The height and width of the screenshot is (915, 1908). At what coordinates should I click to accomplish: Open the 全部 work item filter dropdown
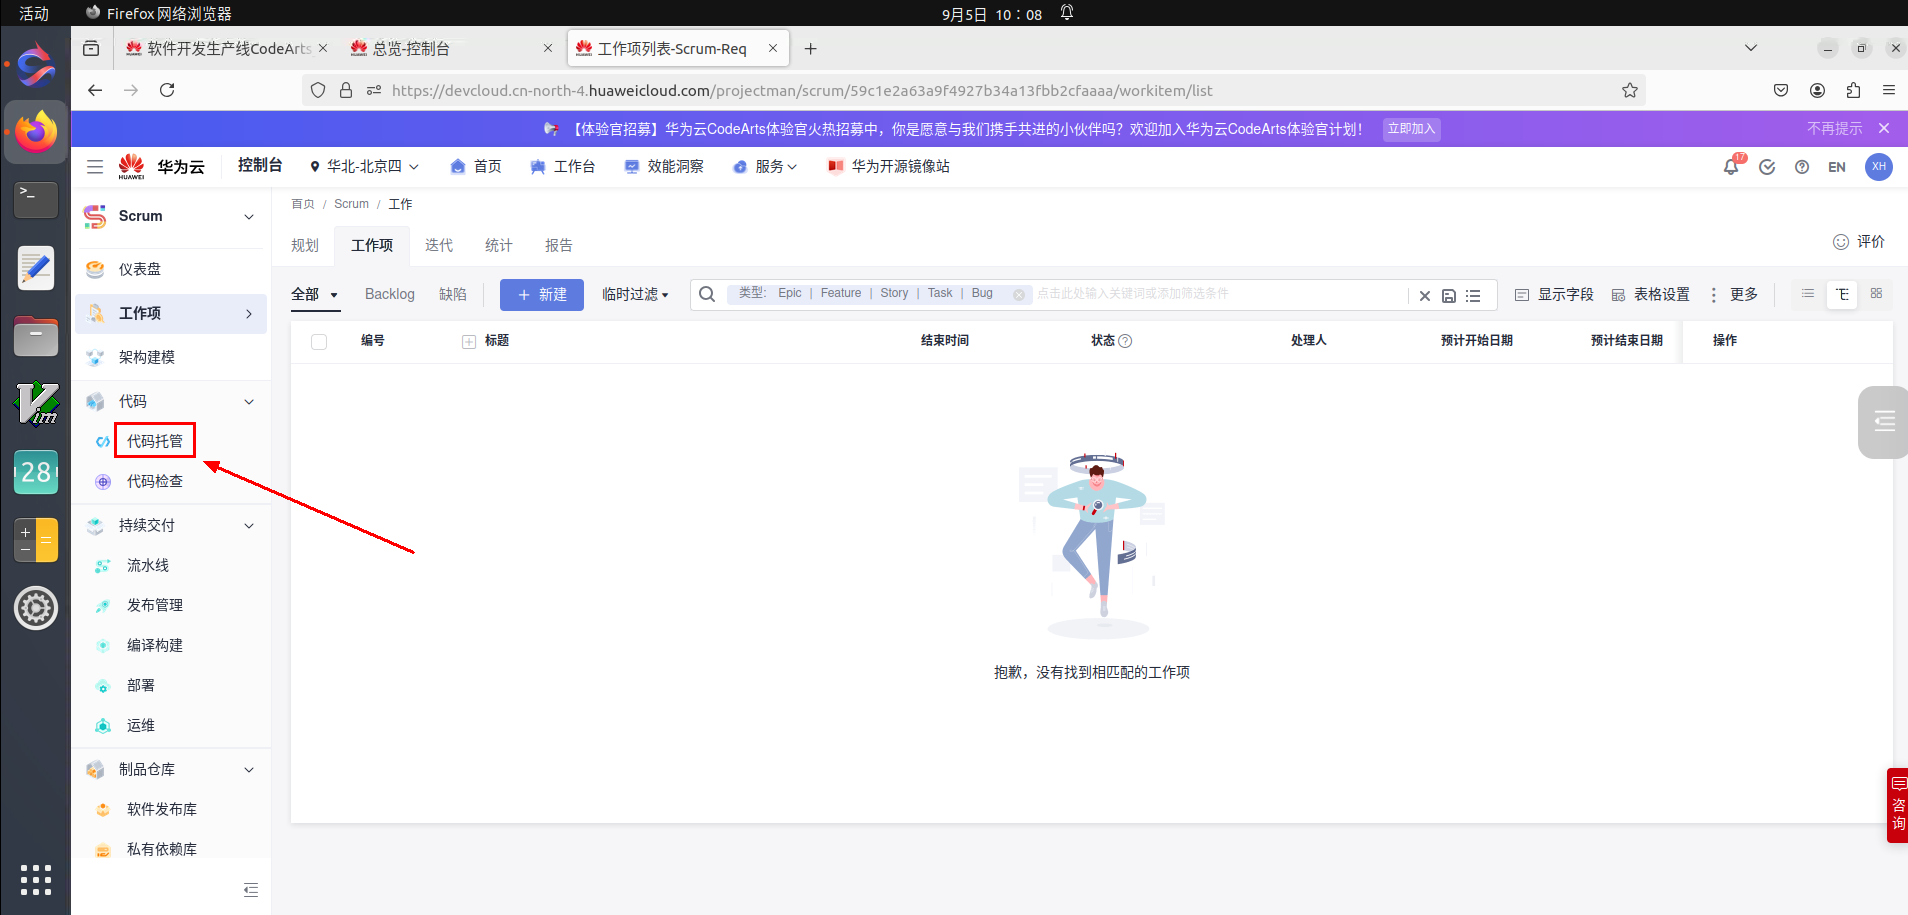(x=315, y=294)
